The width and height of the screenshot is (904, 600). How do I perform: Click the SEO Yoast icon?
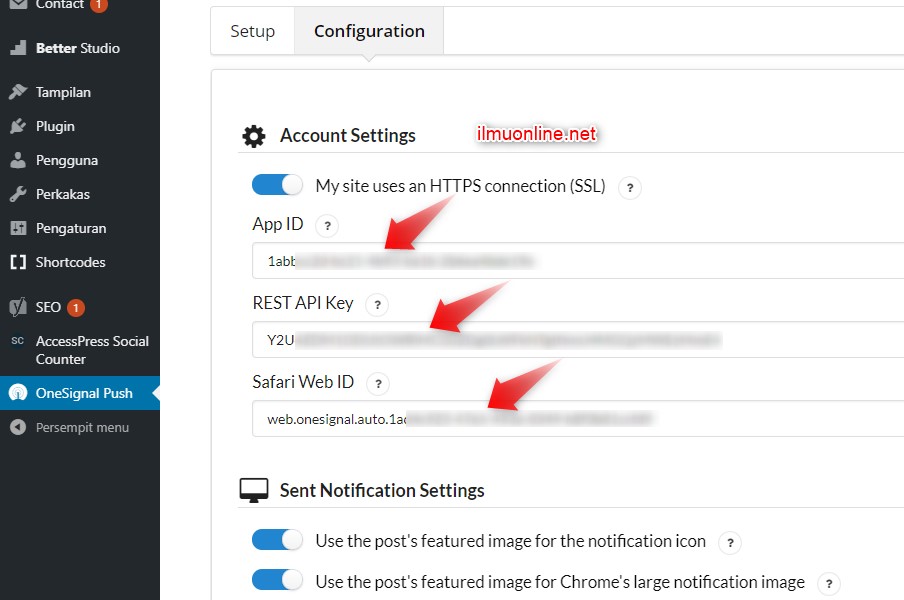(x=17, y=307)
